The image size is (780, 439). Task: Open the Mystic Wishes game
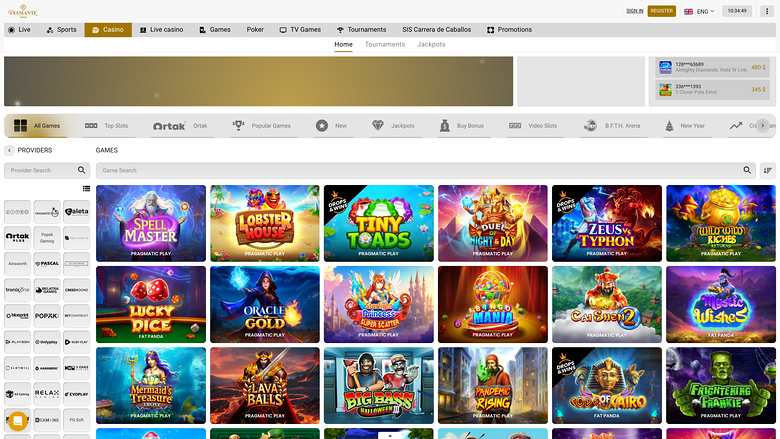pos(721,304)
